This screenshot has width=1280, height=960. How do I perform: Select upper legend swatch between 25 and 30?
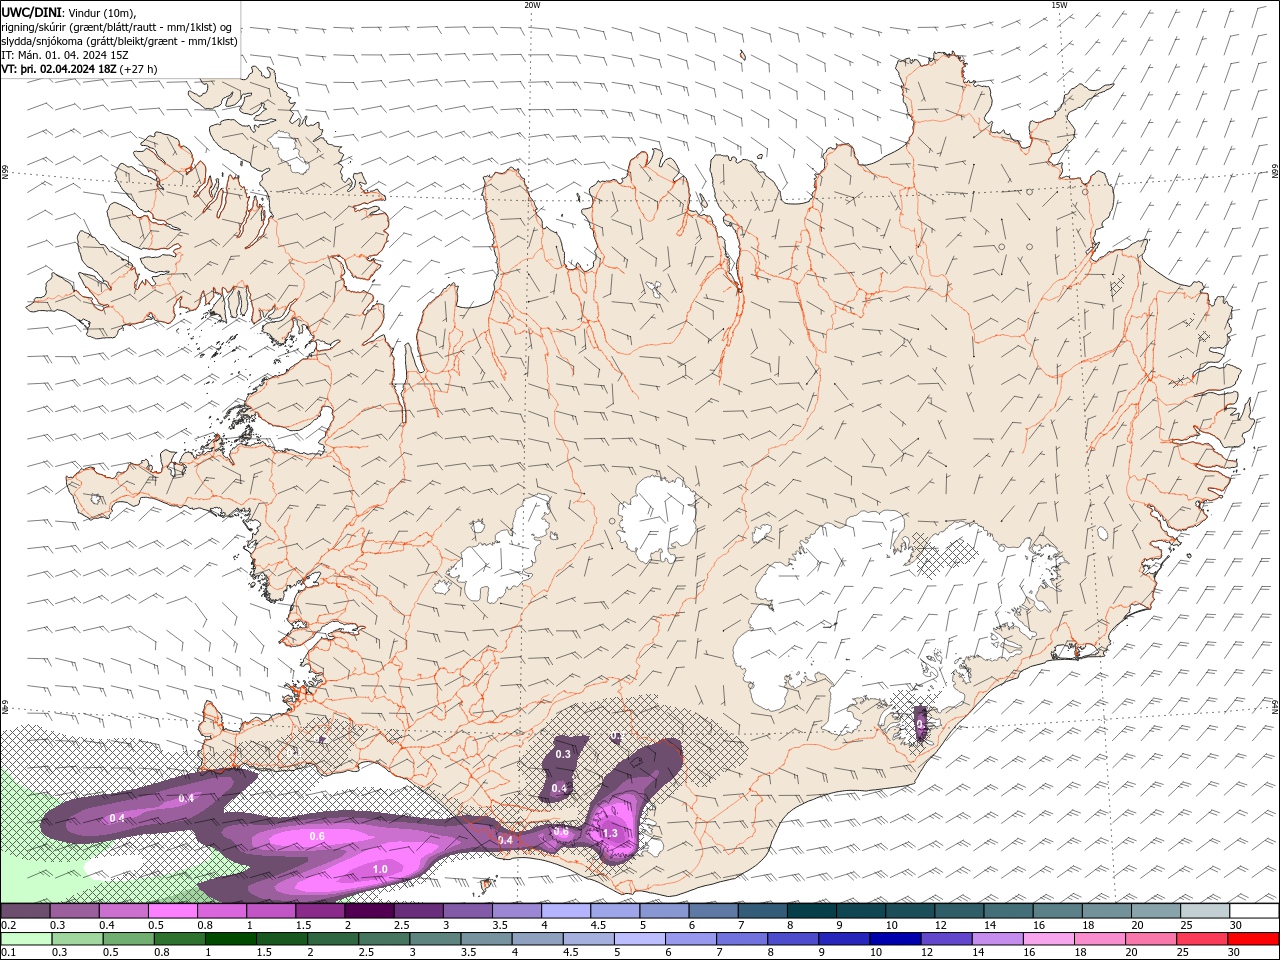pos(1205,911)
